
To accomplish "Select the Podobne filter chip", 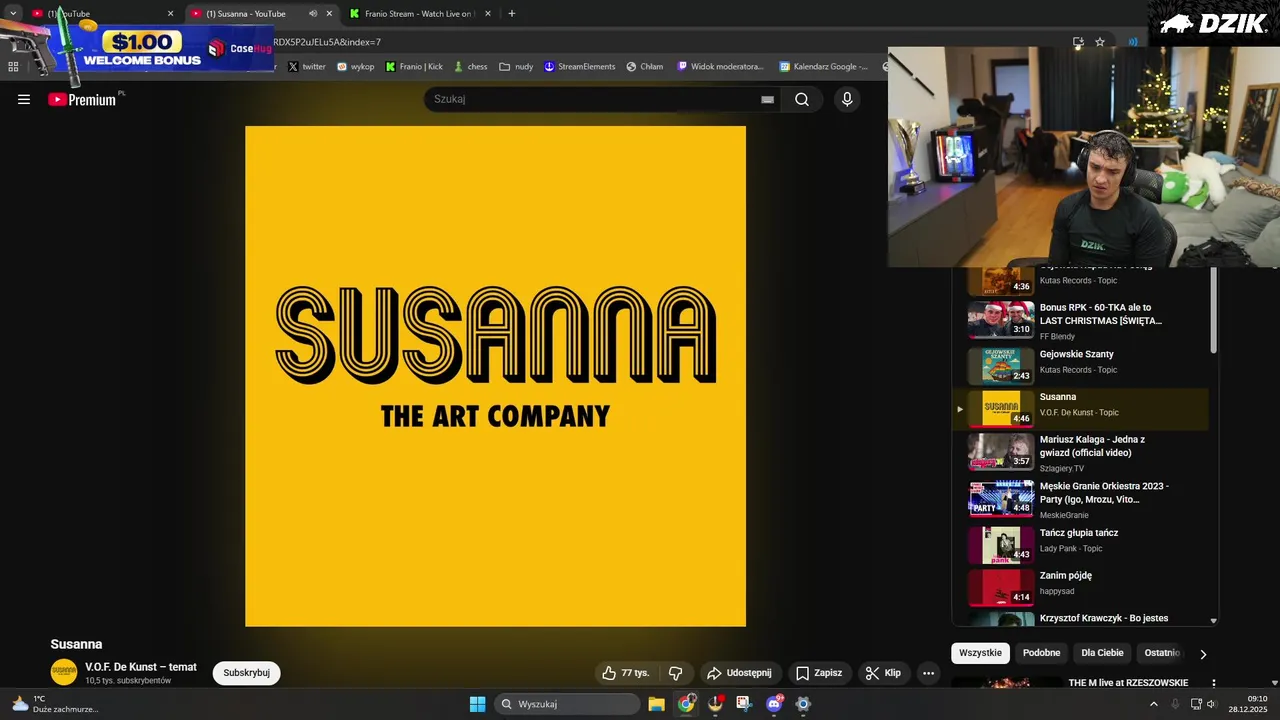I will point(1041,653).
